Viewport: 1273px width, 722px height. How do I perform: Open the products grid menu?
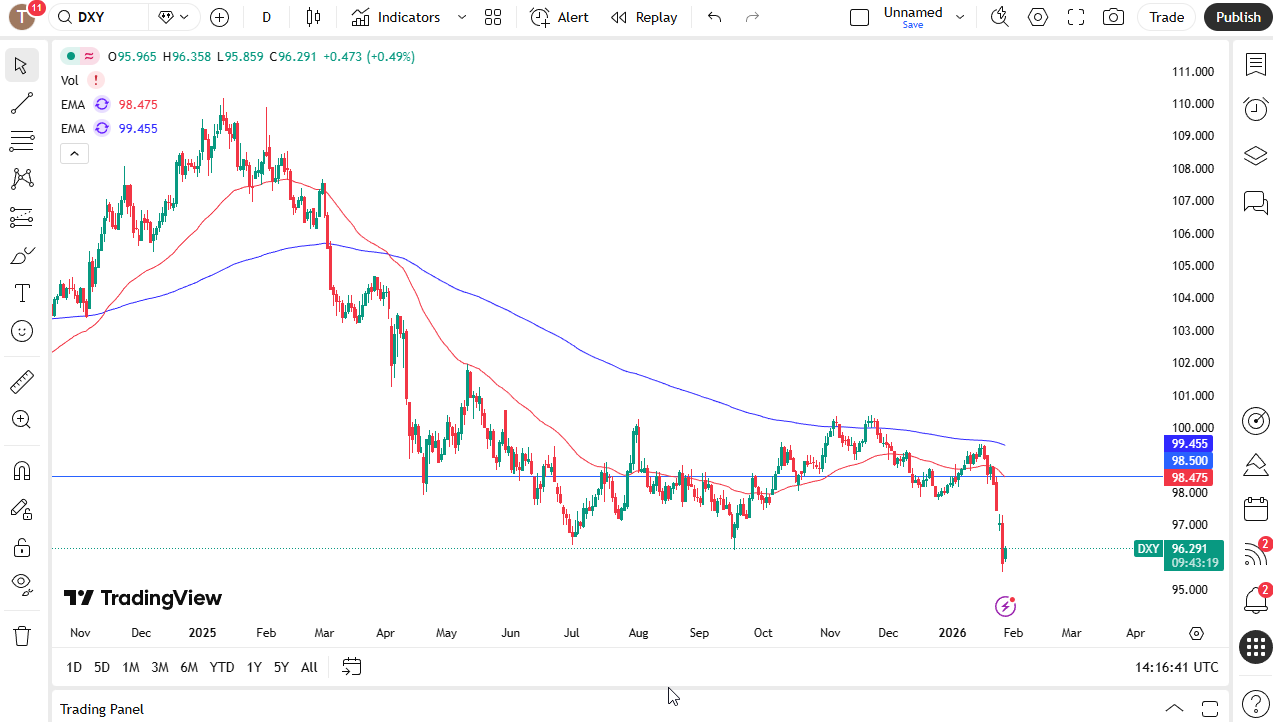pyautogui.click(x=1255, y=647)
